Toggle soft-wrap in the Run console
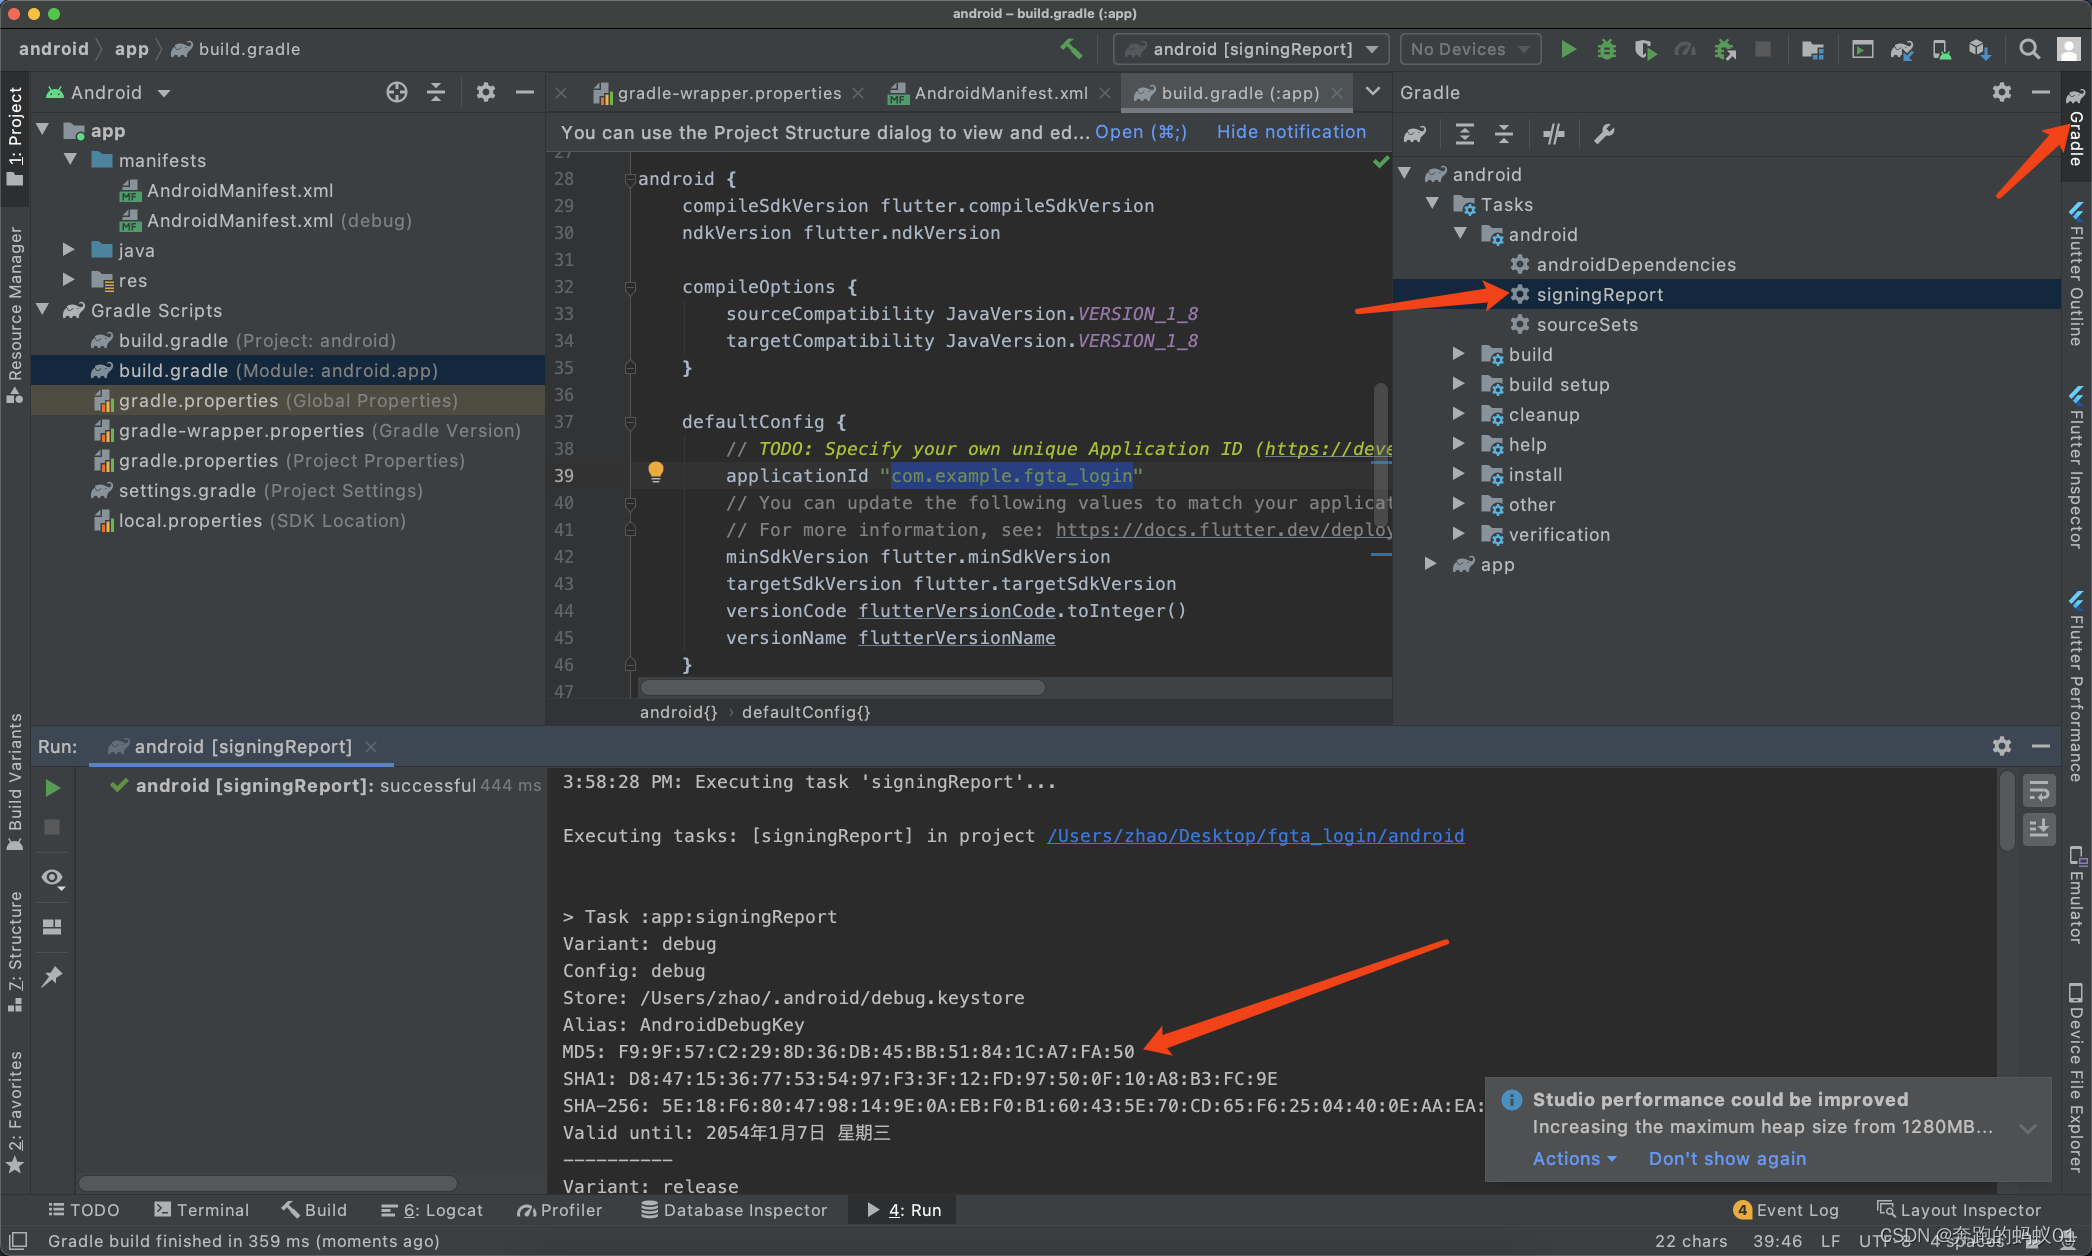 [2039, 791]
